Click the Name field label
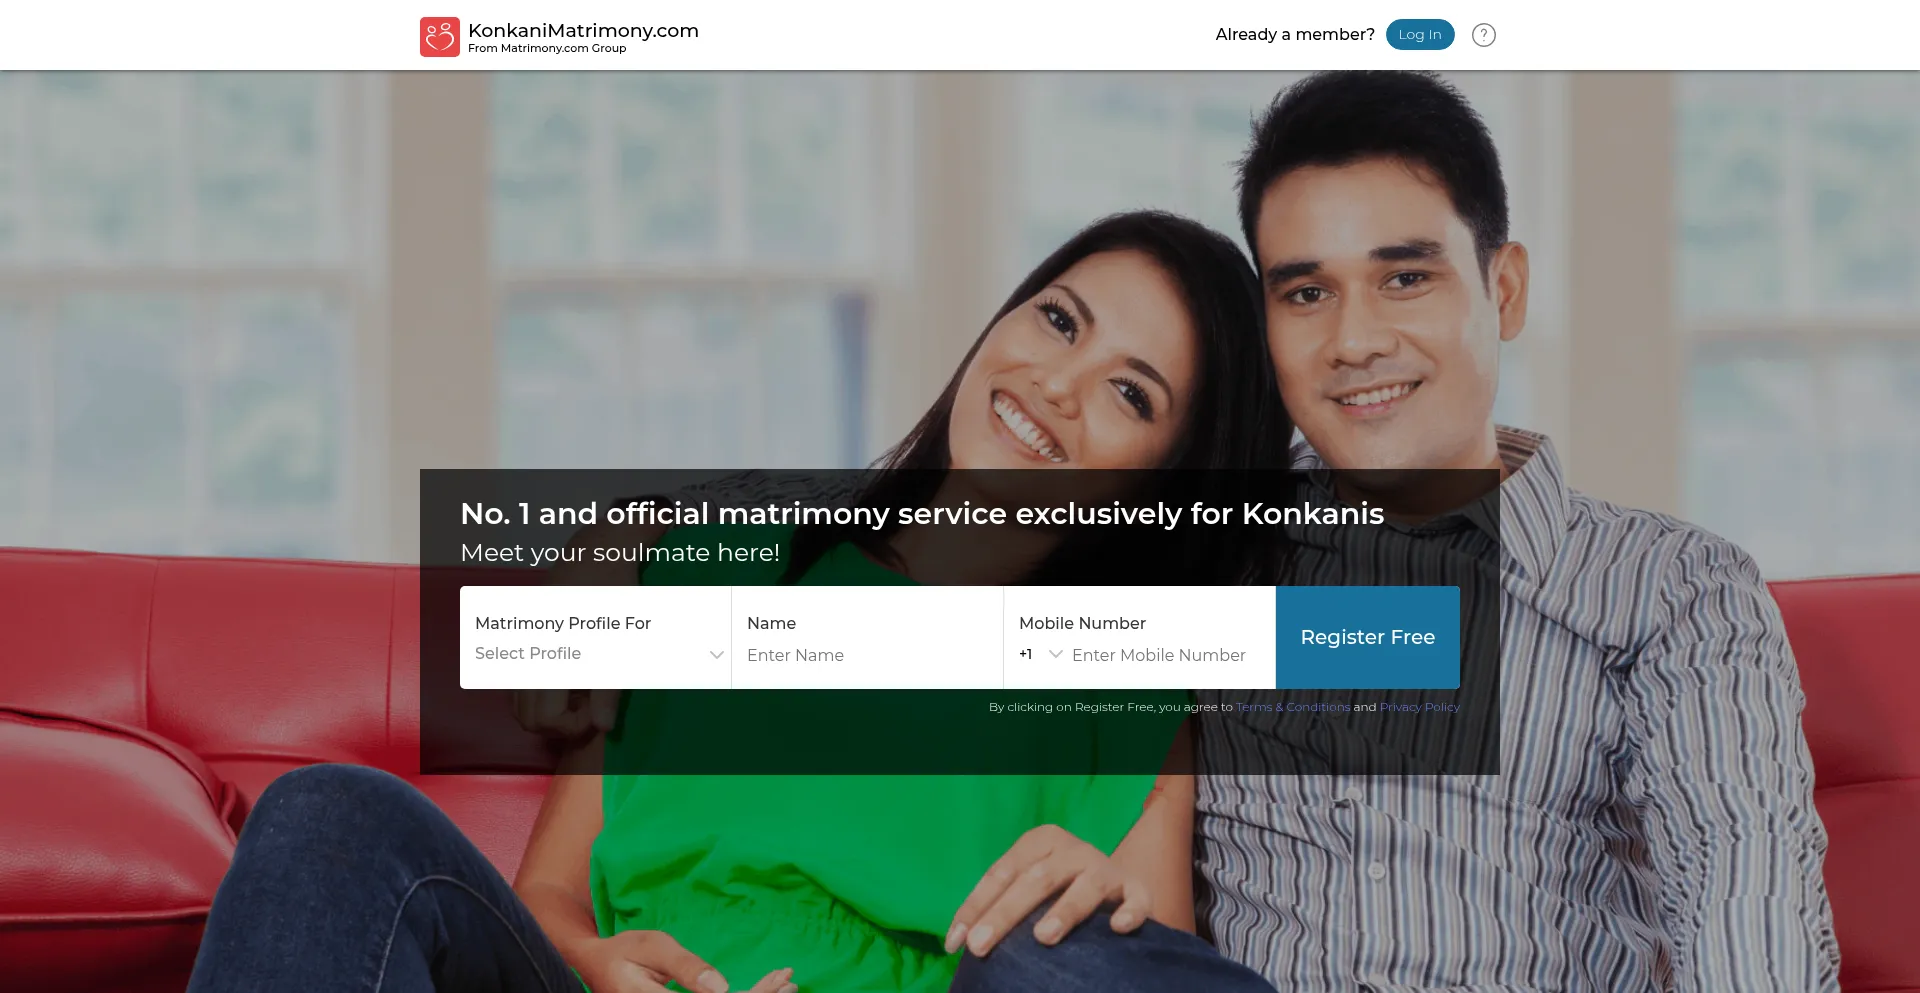1920x993 pixels. point(771,623)
